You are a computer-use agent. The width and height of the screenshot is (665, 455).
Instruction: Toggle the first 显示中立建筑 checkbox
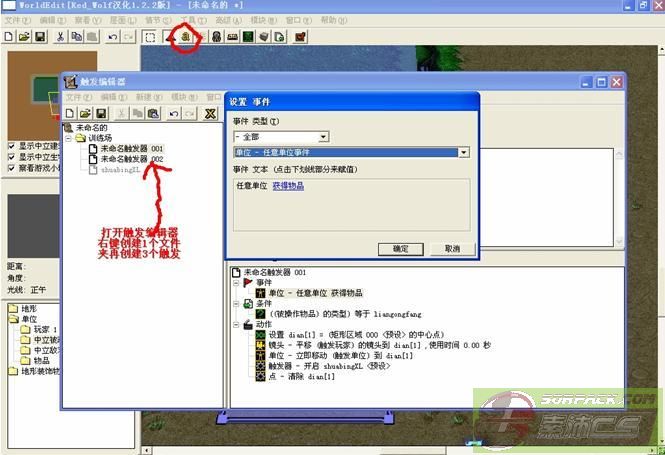point(11,144)
